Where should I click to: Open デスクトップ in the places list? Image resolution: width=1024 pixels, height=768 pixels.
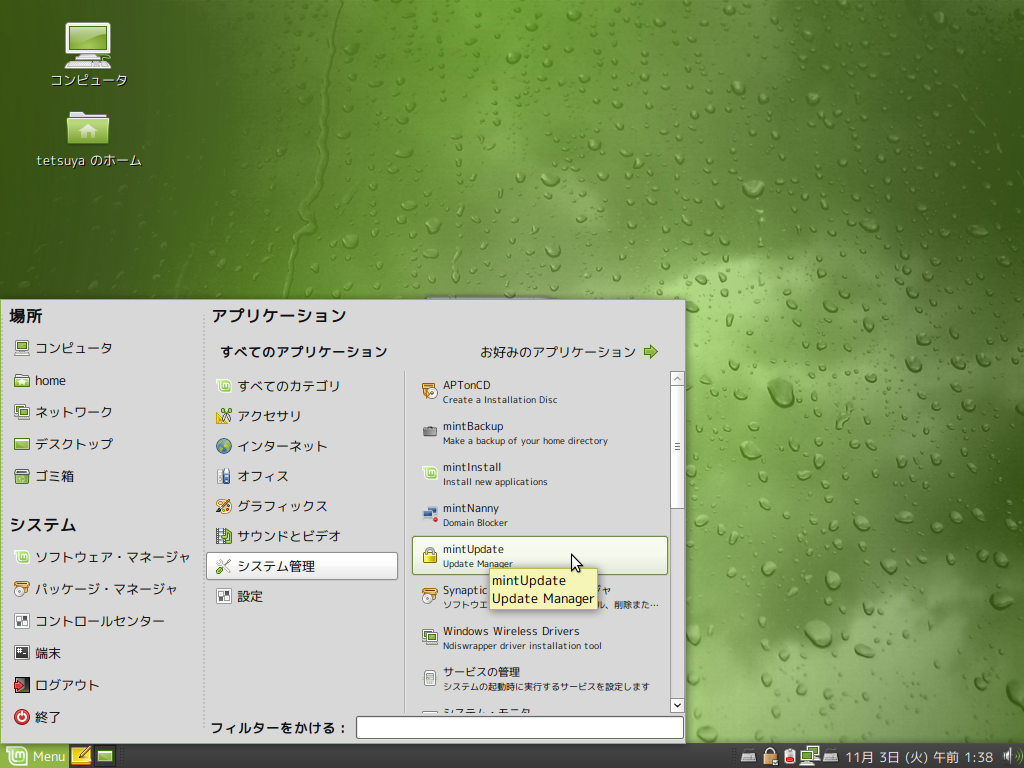(63, 444)
